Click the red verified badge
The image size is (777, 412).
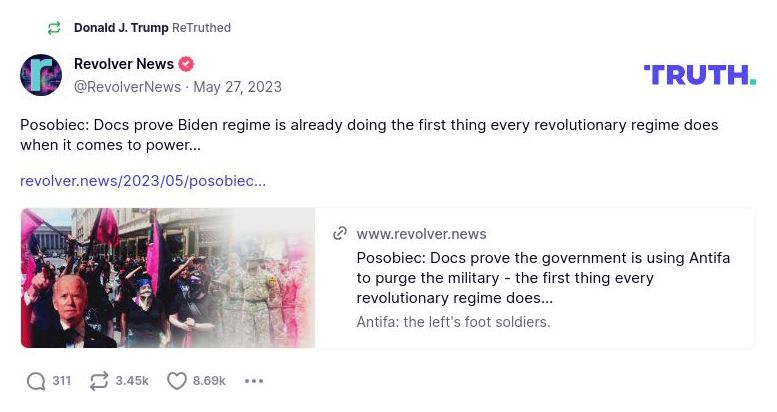coord(186,64)
